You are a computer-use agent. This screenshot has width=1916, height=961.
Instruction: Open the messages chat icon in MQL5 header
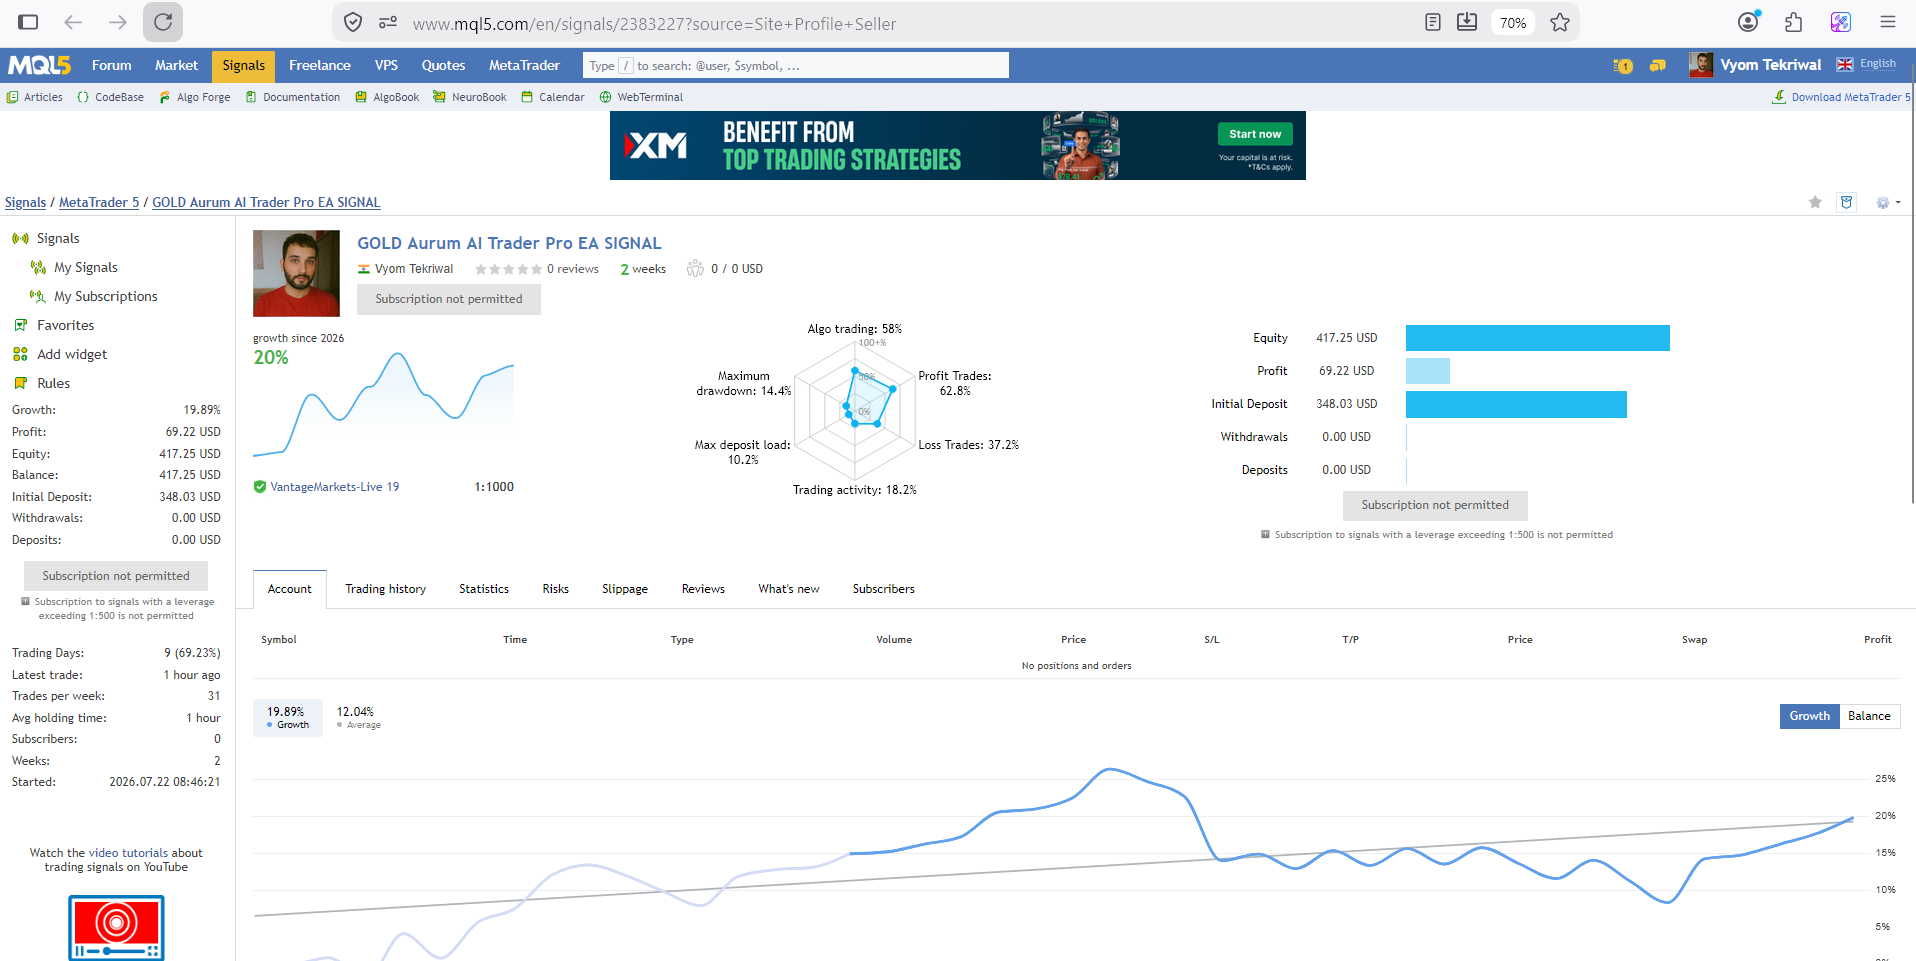click(1657, 66)
